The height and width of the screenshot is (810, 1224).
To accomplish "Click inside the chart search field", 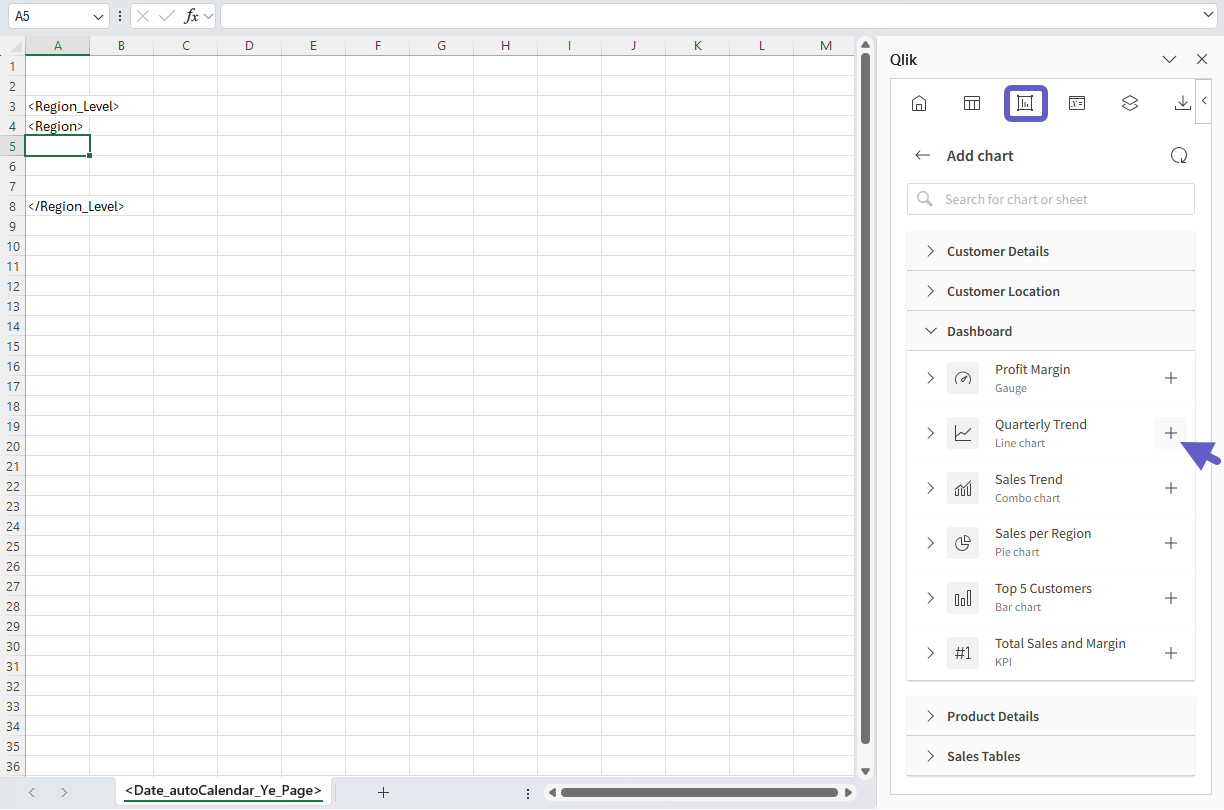I will point(1050,199).
